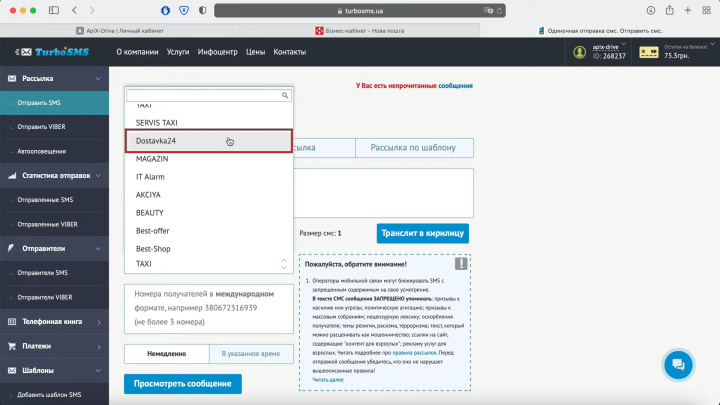This screenshot has width=720, height=405.
Task: Switch to ApiX-Drive browser tab
Action: (120, 31)
